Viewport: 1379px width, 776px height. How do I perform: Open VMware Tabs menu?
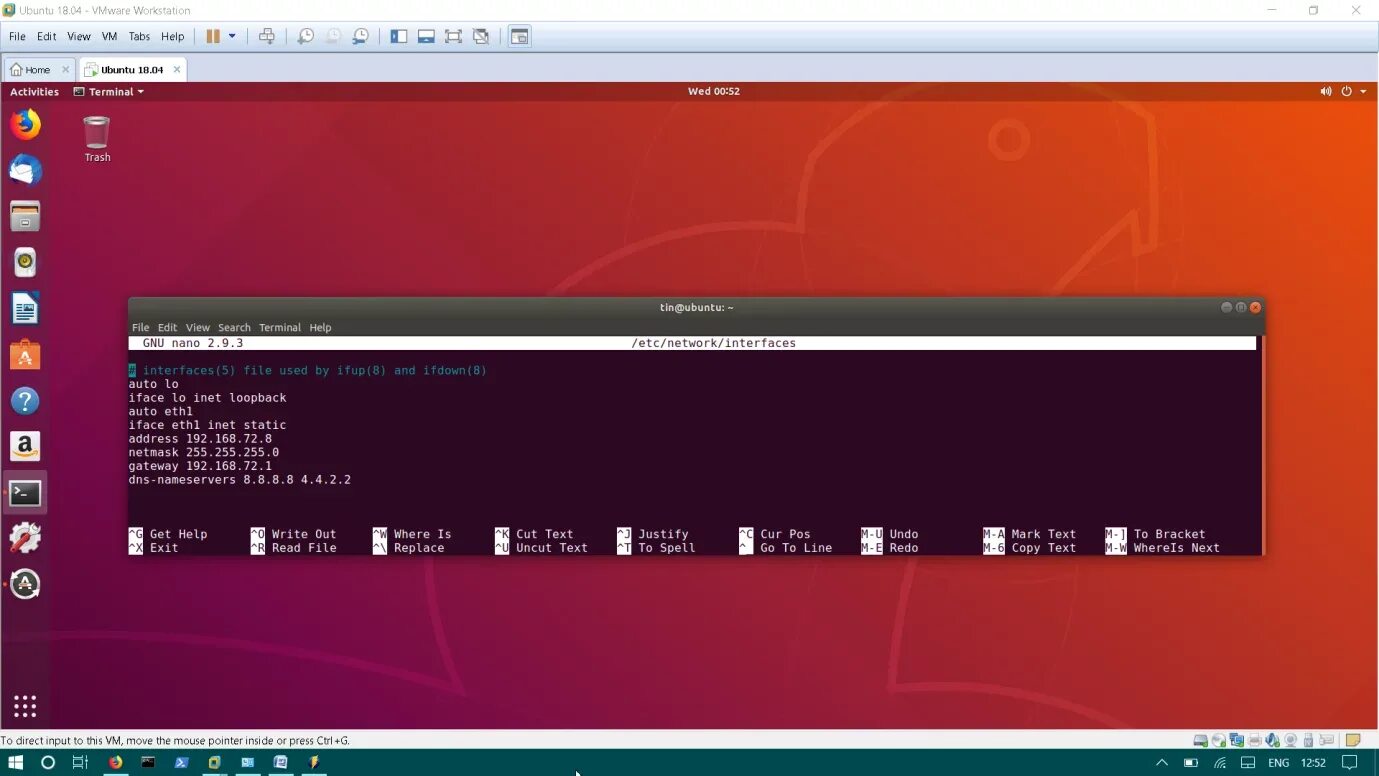(139, 36)
